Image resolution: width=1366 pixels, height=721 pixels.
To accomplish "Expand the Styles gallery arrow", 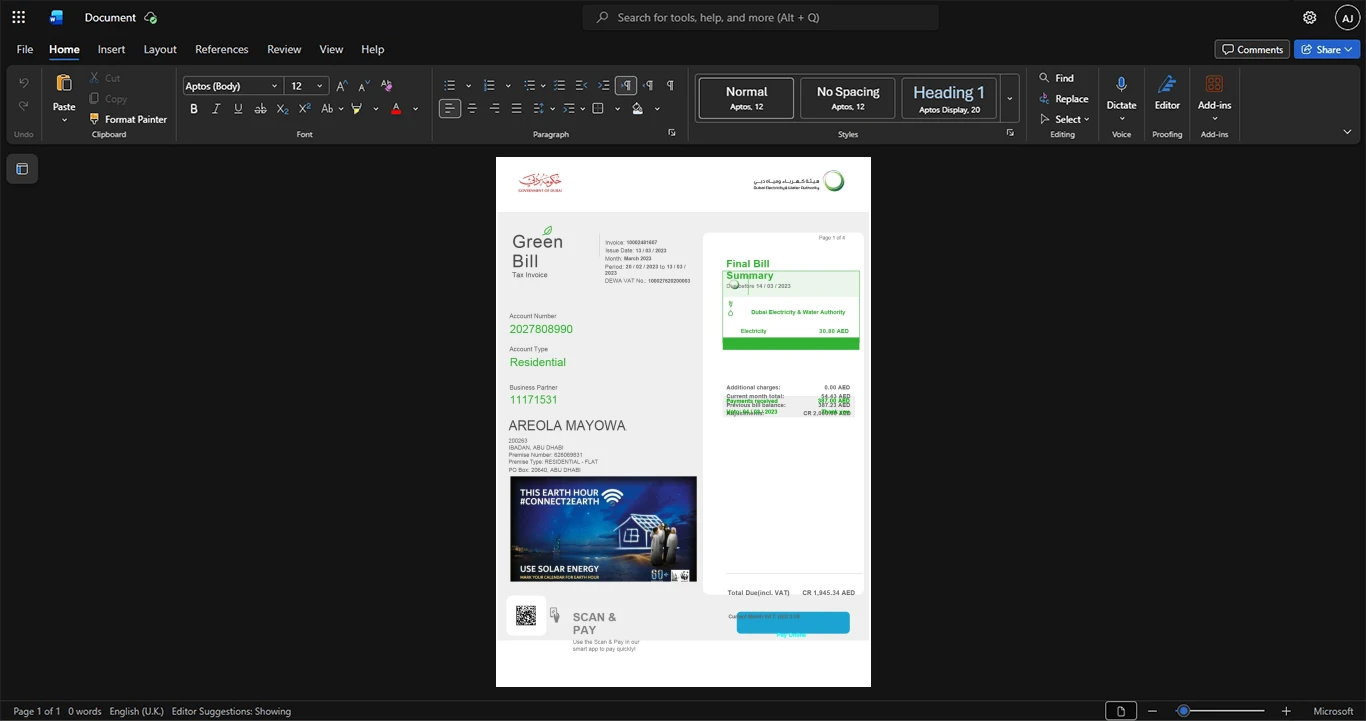I will pyautogui.click(x=1010, y=98).
